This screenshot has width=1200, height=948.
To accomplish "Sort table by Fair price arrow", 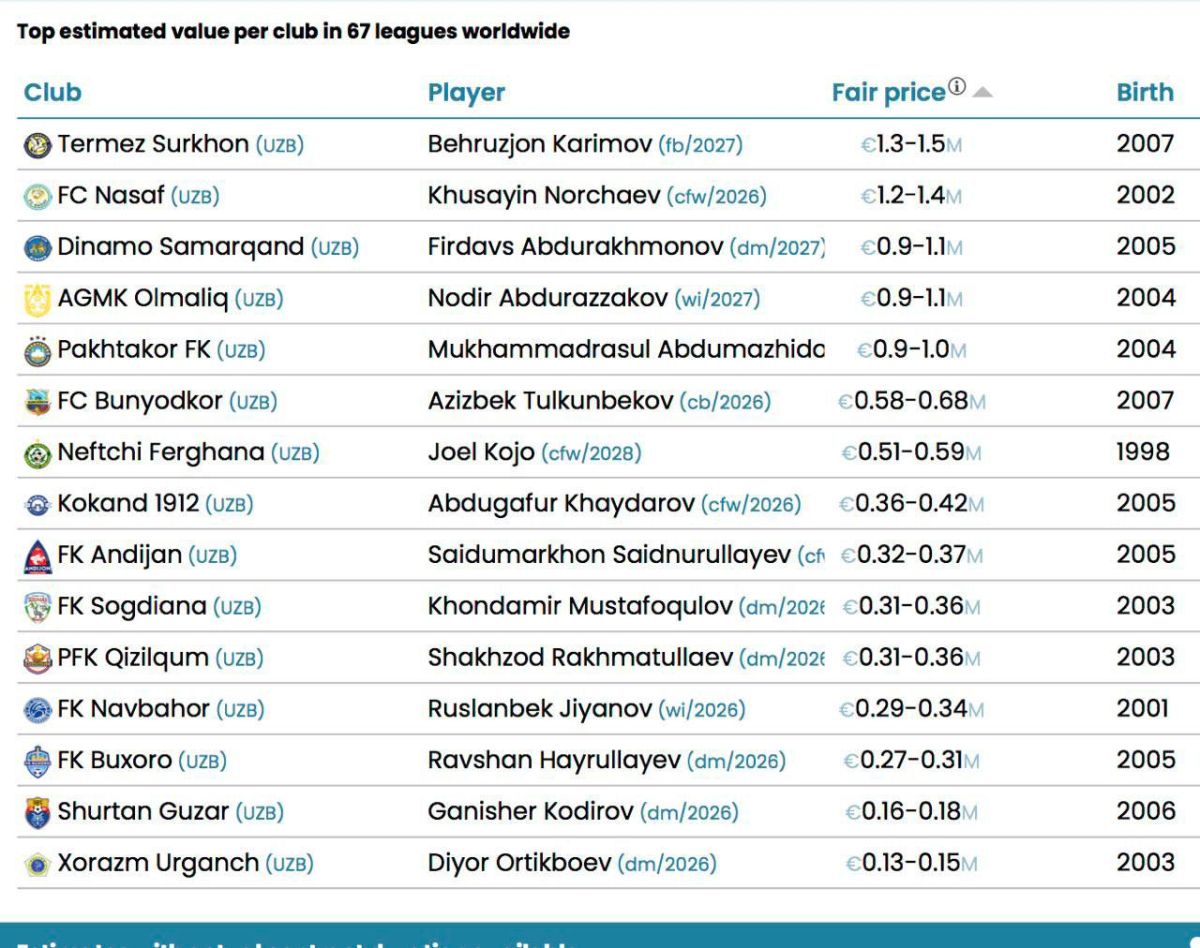I will (x=982, y=93).
